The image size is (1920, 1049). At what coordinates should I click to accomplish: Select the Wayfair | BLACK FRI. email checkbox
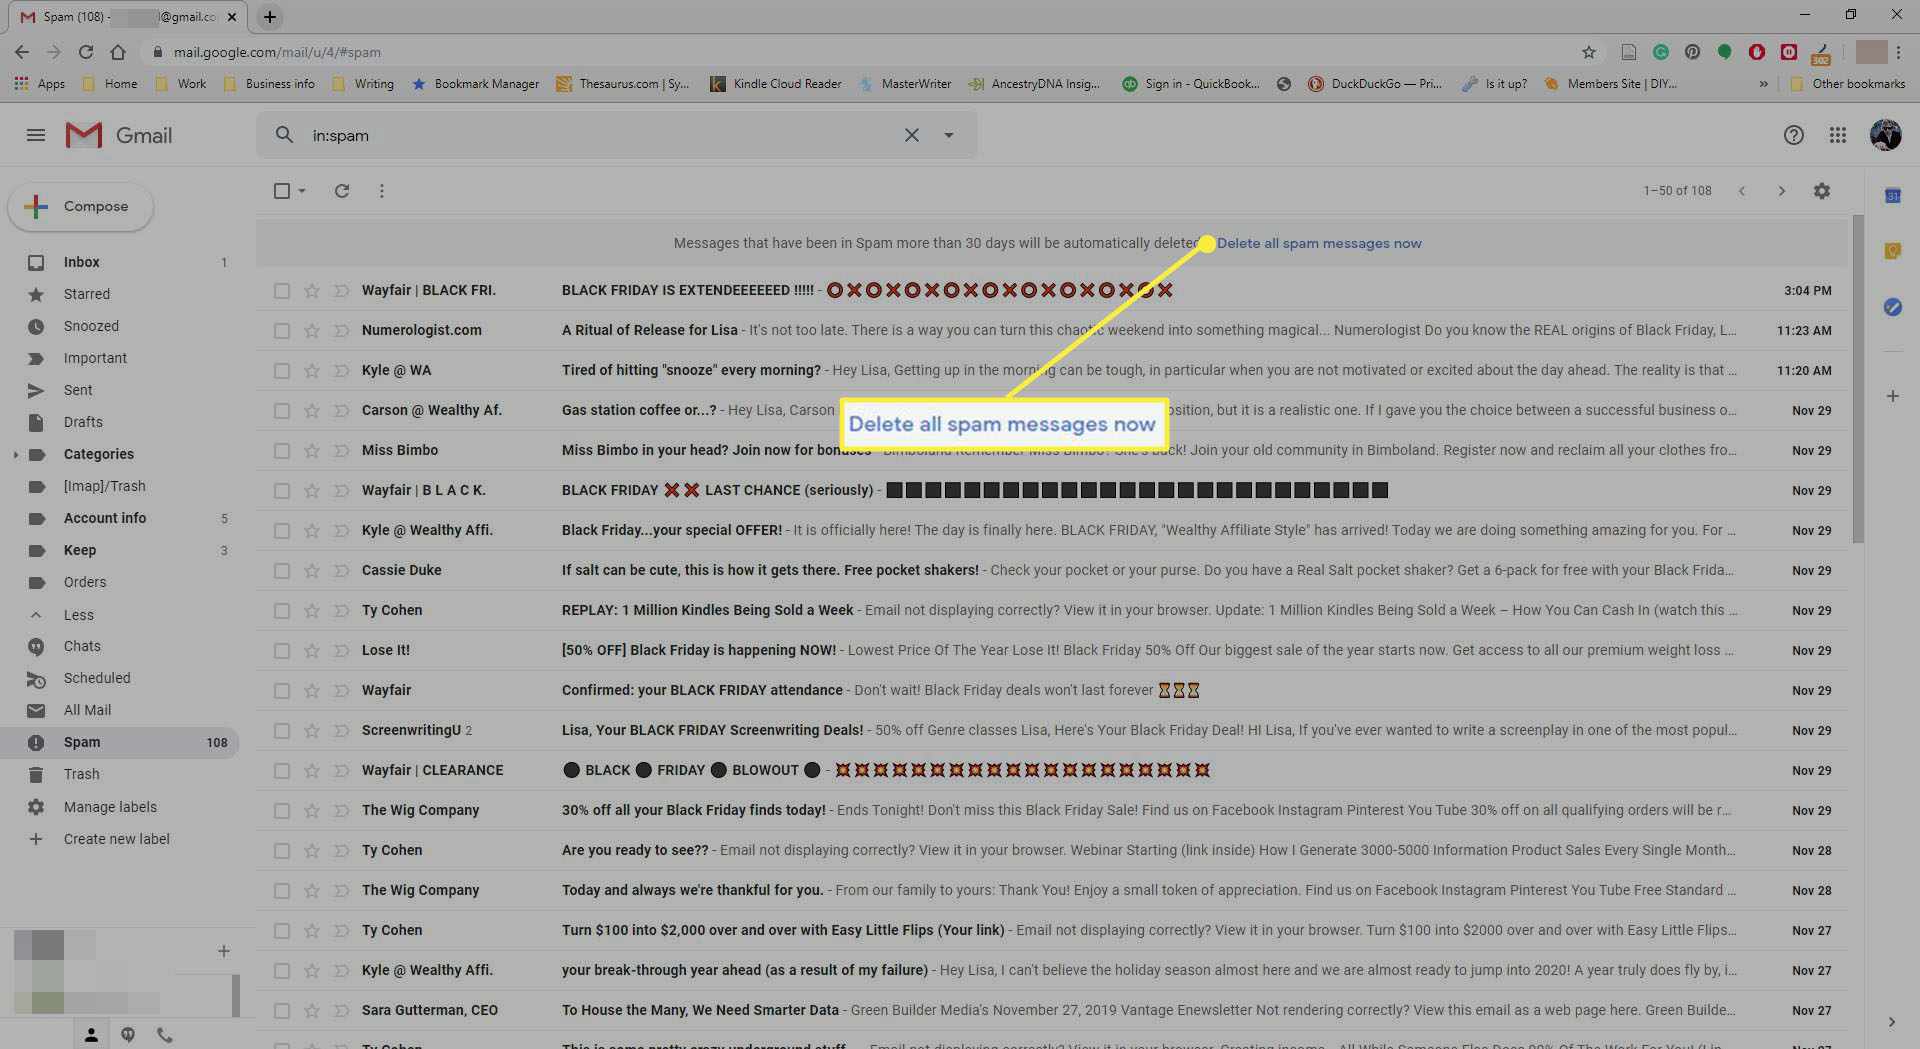pyautogui.click(x=282, y=290)
